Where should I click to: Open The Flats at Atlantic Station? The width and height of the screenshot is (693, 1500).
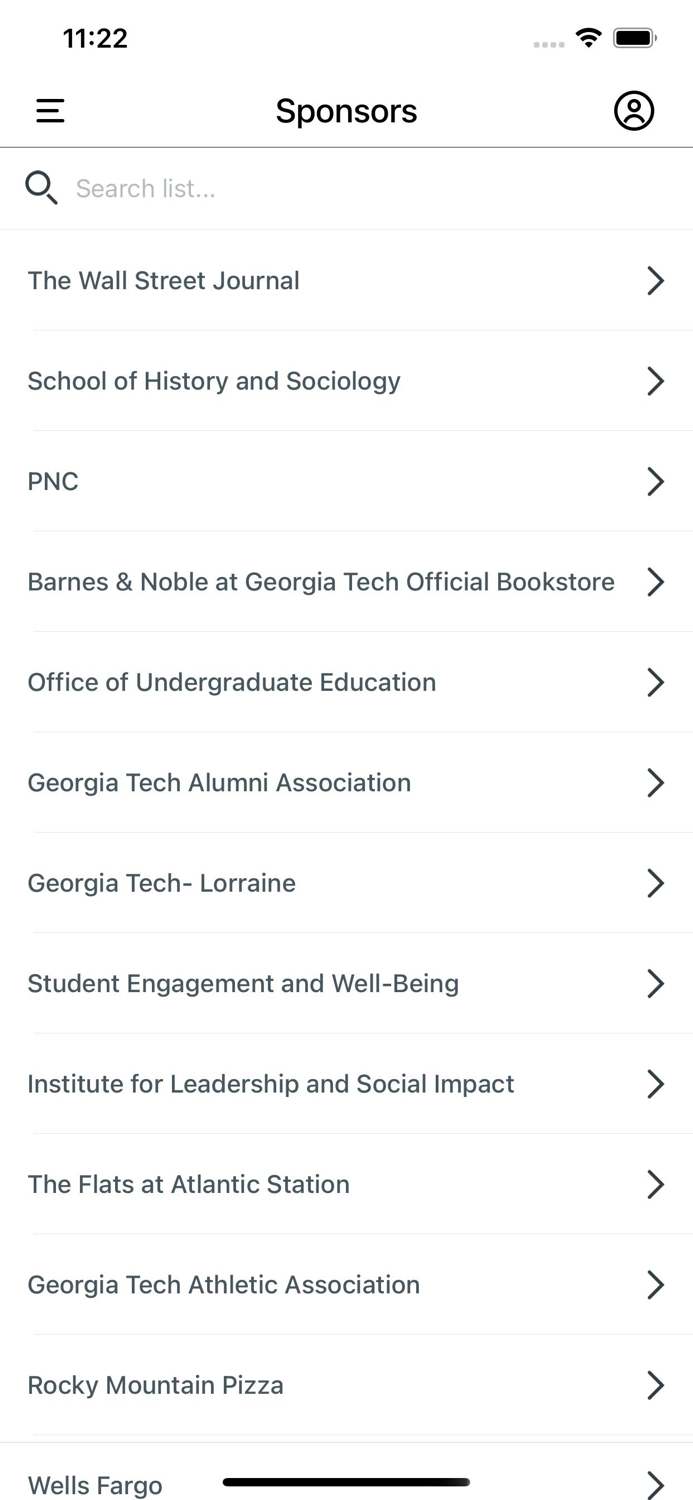(188, 1184)
